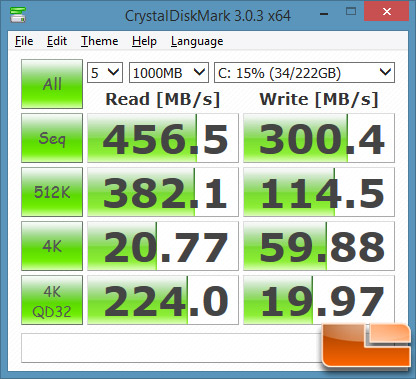Click the 512K read result 382.1
Screen dimensions: 416x379
(x=163, y=192)
